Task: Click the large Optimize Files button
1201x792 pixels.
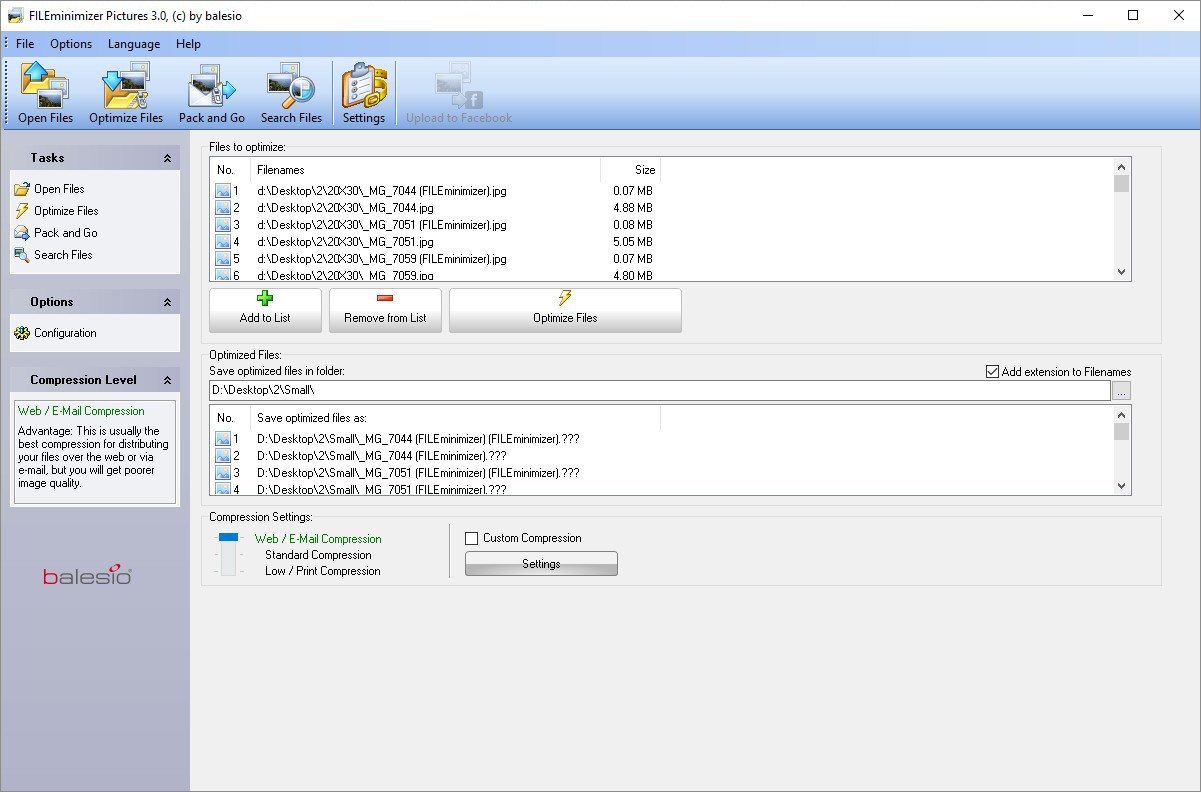Action: coord(565,310)
